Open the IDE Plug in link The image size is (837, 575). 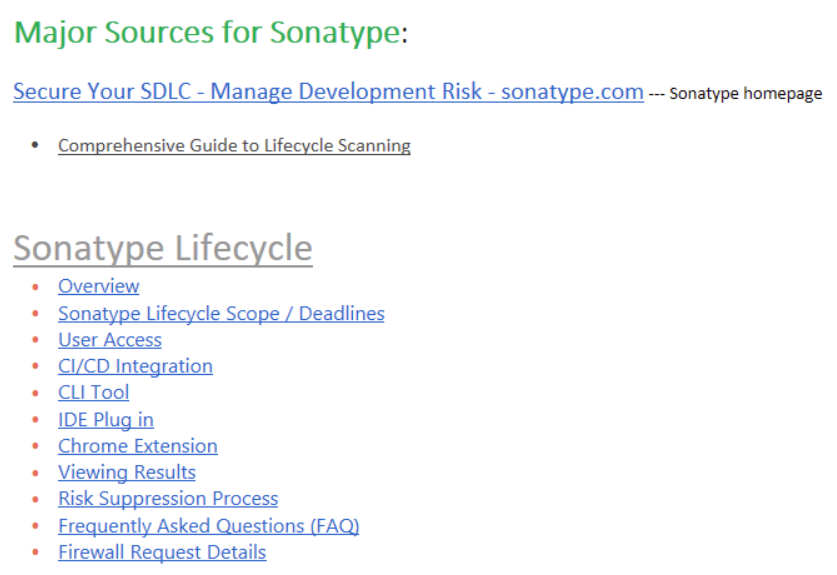(105, 420)
